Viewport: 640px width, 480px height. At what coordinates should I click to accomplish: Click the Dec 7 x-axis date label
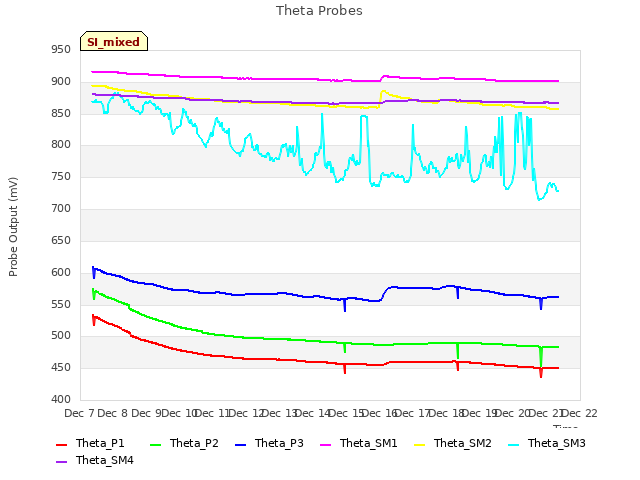[x=79, y=413]
